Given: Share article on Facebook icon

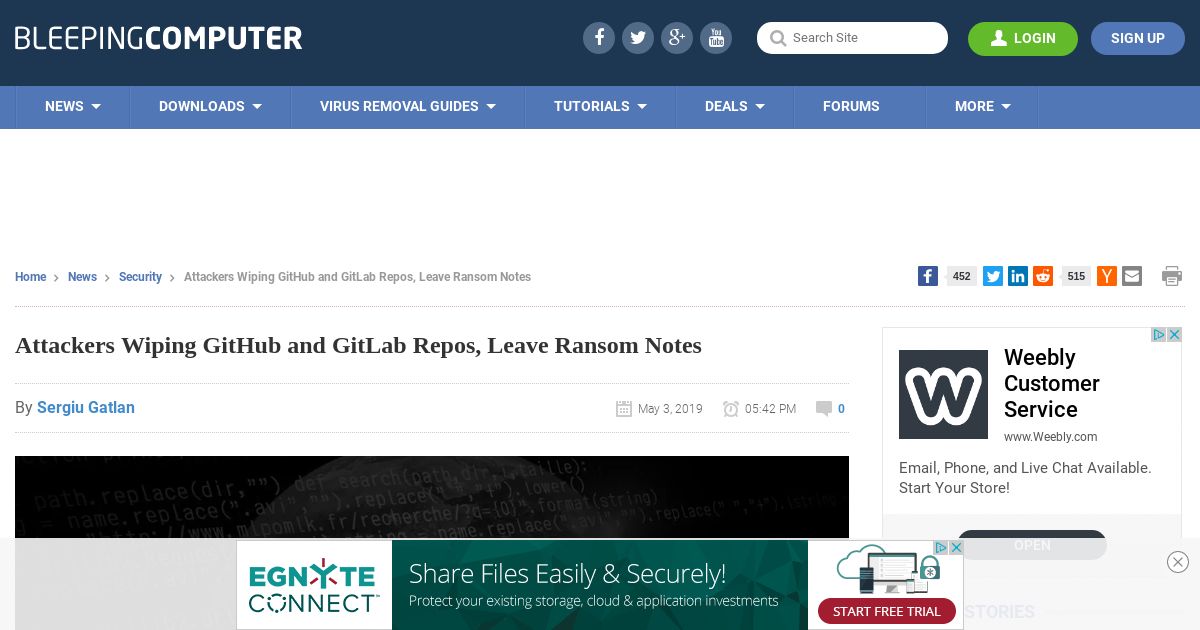Looking at the screenshot, I should [x=928, y=276].
